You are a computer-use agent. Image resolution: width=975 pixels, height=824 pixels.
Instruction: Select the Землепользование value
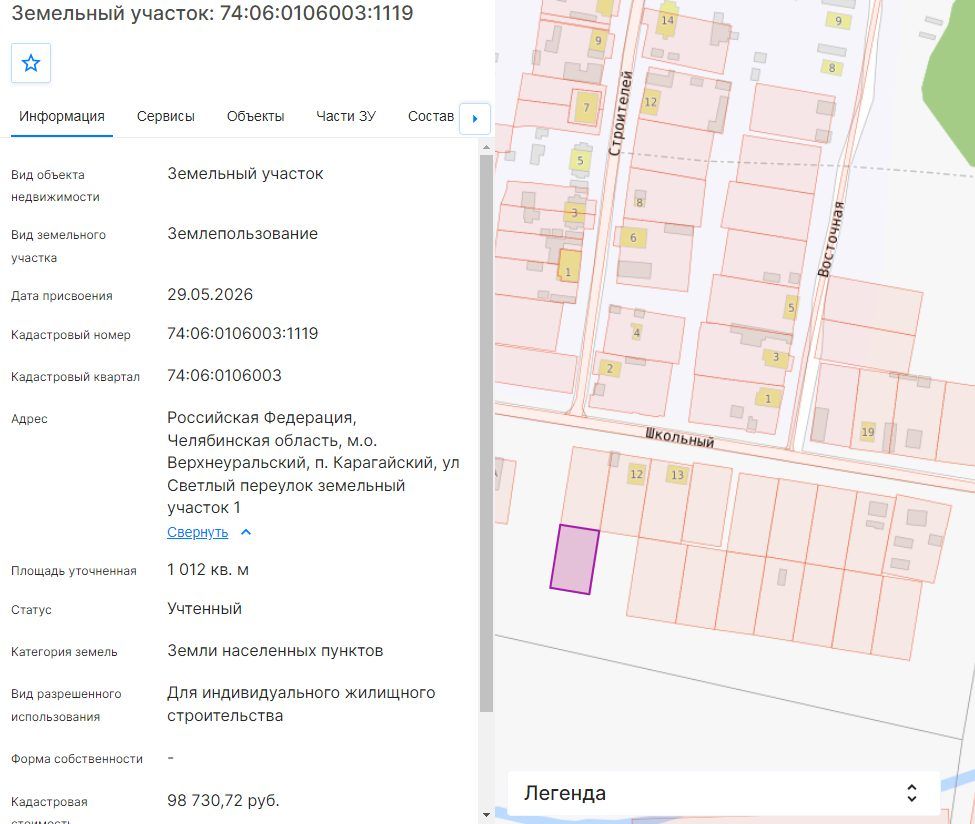pos(243,234)
